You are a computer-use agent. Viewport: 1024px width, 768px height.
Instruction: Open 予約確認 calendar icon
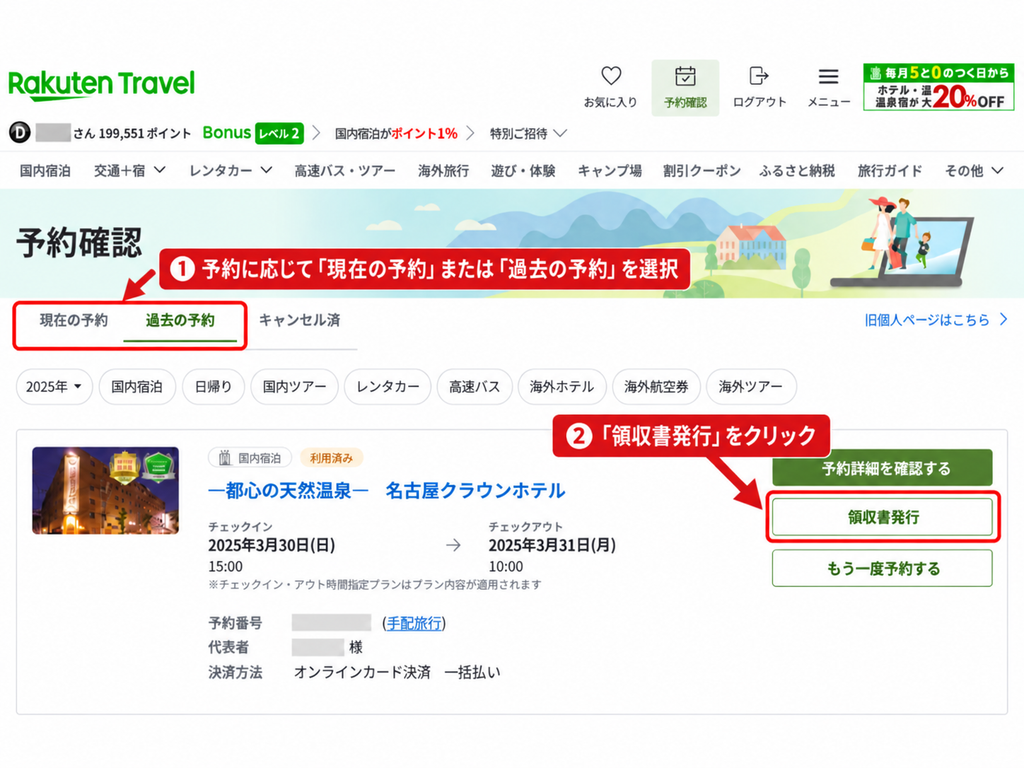click(685, 76)
